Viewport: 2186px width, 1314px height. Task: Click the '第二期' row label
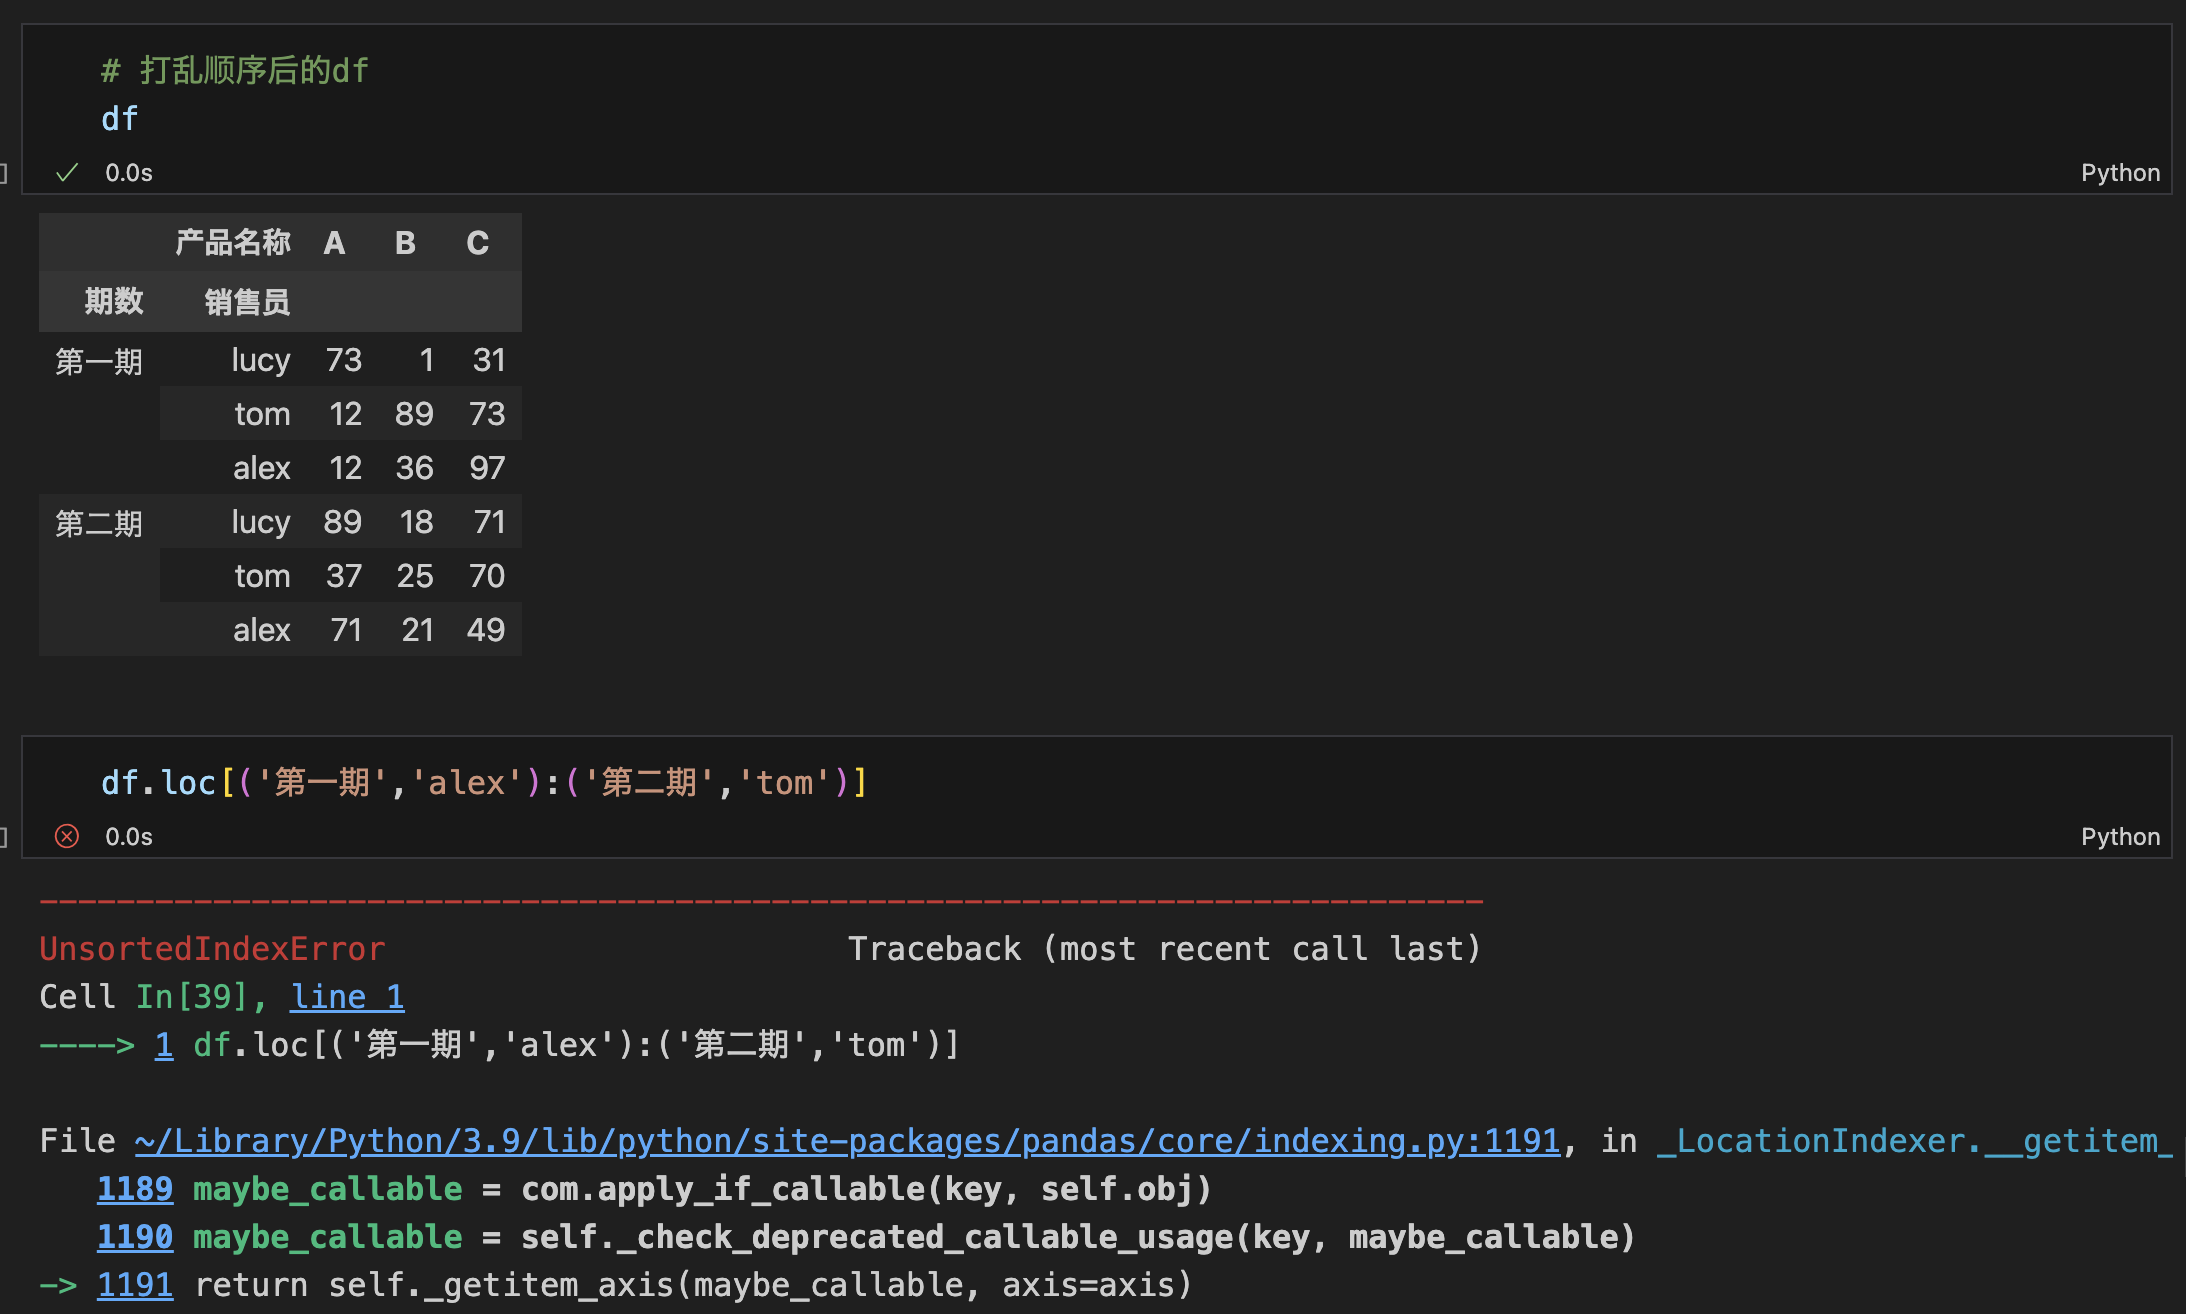[x=98, y=523]
